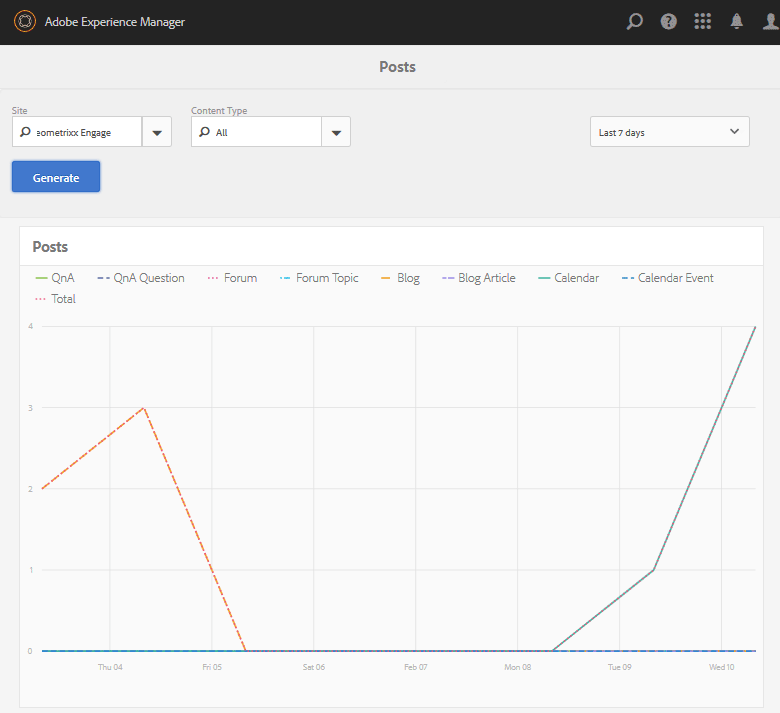Expand the Site dropdown arrow

(157, 132)
